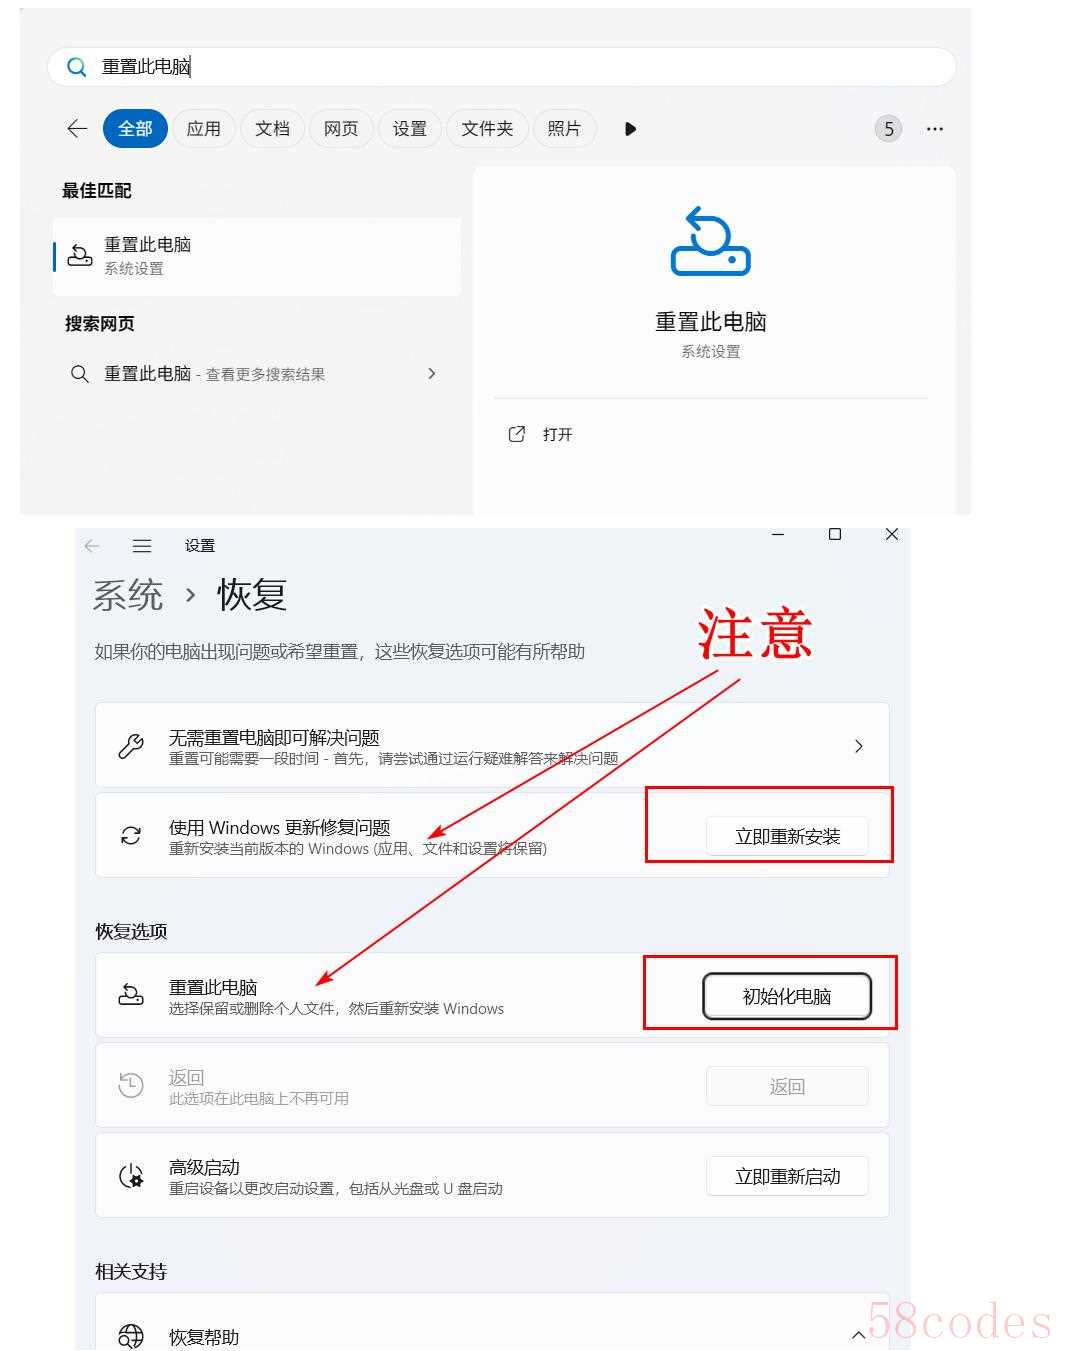Screen dimensions: 1067x1351
Task: Click the globe icon beside 恢复帮助
Action: click(131, 1336)
